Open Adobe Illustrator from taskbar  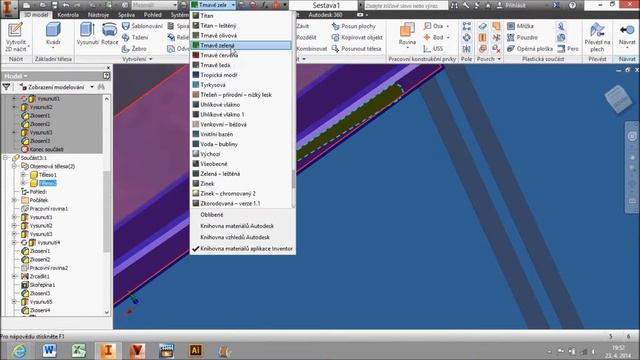click(x=196, y=350)
